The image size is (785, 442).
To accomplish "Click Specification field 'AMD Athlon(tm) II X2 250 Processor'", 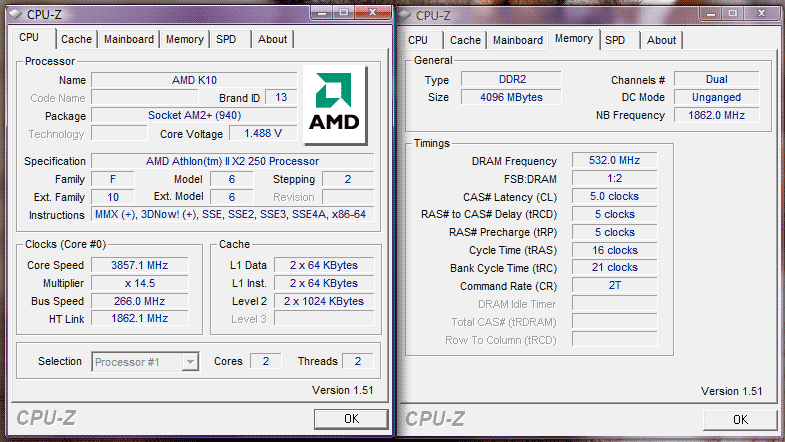I will pos(233,161).
